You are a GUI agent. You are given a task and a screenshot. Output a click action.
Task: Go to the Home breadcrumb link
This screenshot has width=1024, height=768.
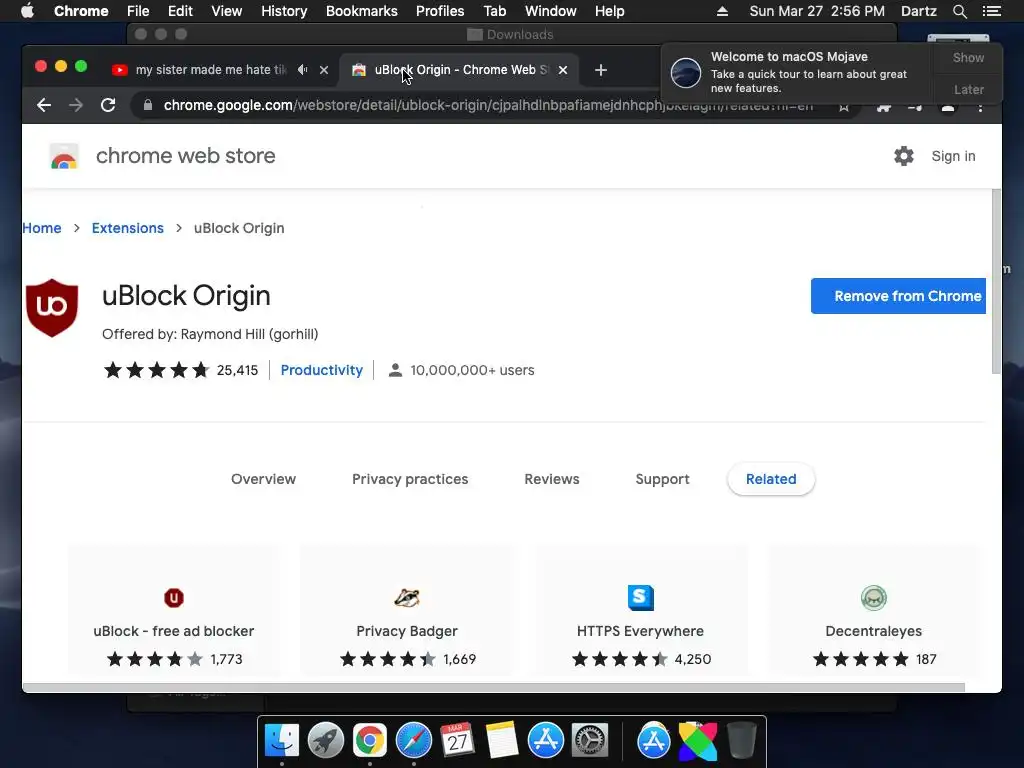[x=42, y=228]
